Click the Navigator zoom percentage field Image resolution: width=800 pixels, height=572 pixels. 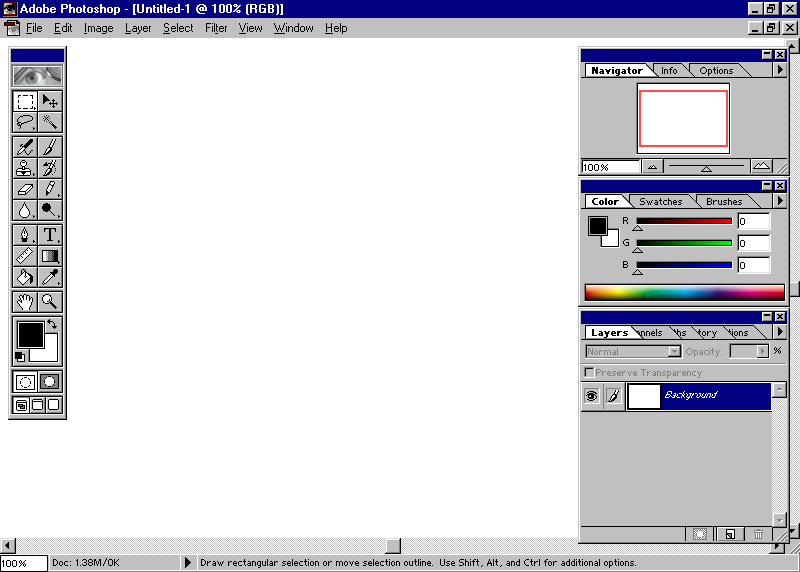coord(611,167)
